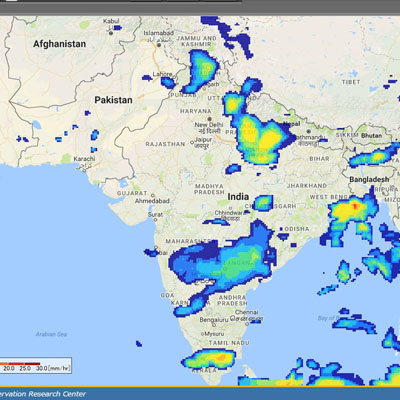Click the mm/hr legend units label
This screenshot has width=400, height=400.
pos(59,368)
